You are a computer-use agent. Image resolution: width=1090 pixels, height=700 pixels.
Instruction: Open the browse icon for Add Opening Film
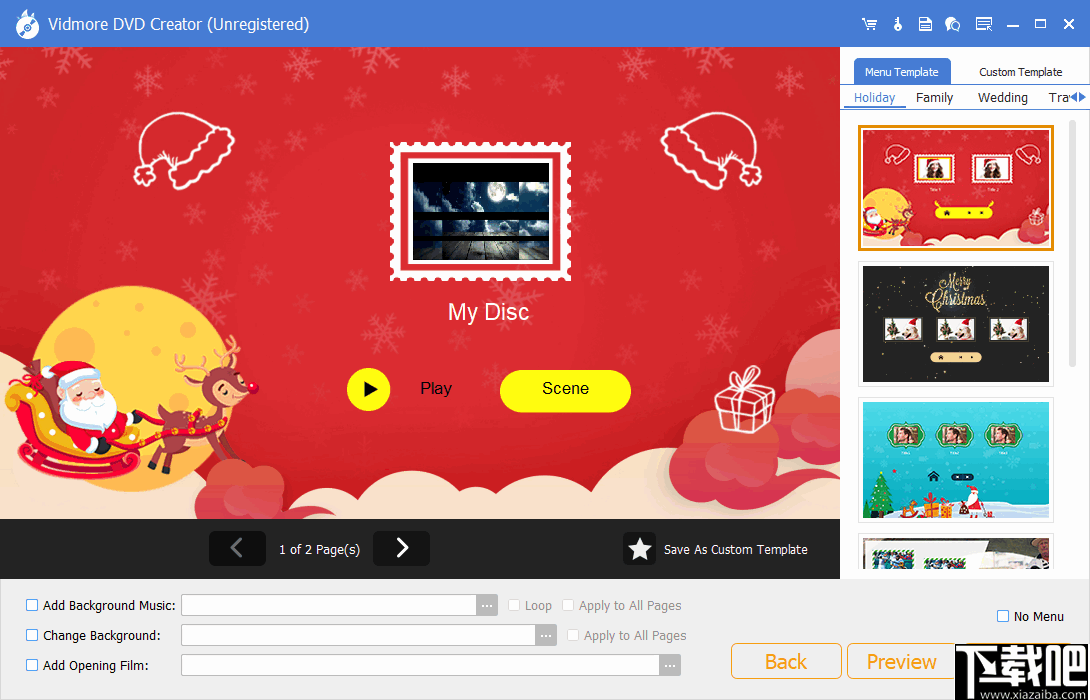pyautogui.click(x=670, y=664)
